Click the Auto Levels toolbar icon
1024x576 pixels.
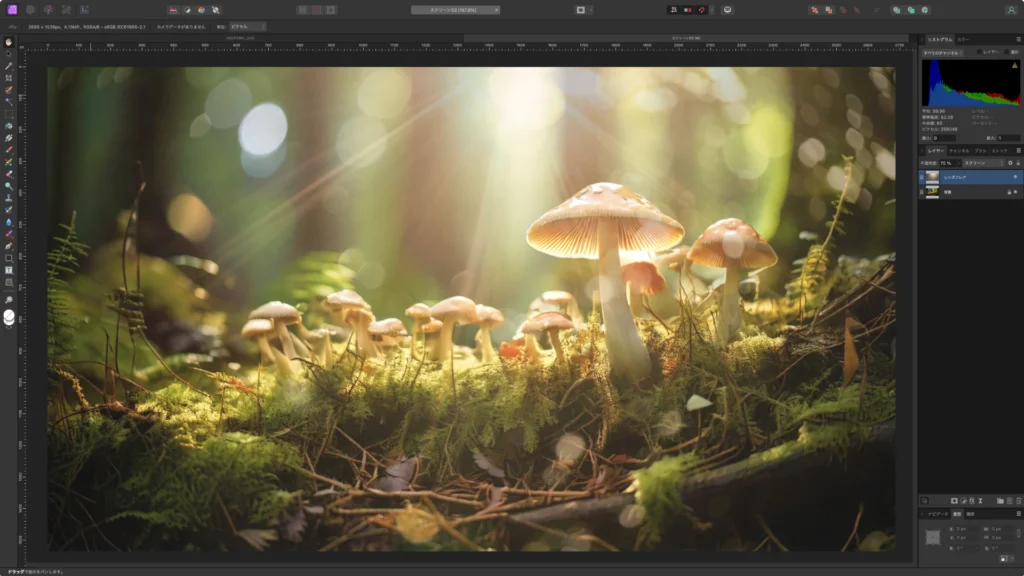click(173, 9)
